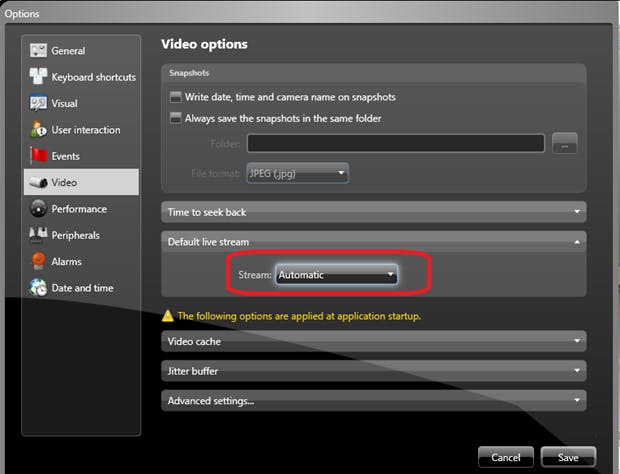This screenshot has width=620, height=474.
Task: Open the Date and time section label
Action: [82, 288]
